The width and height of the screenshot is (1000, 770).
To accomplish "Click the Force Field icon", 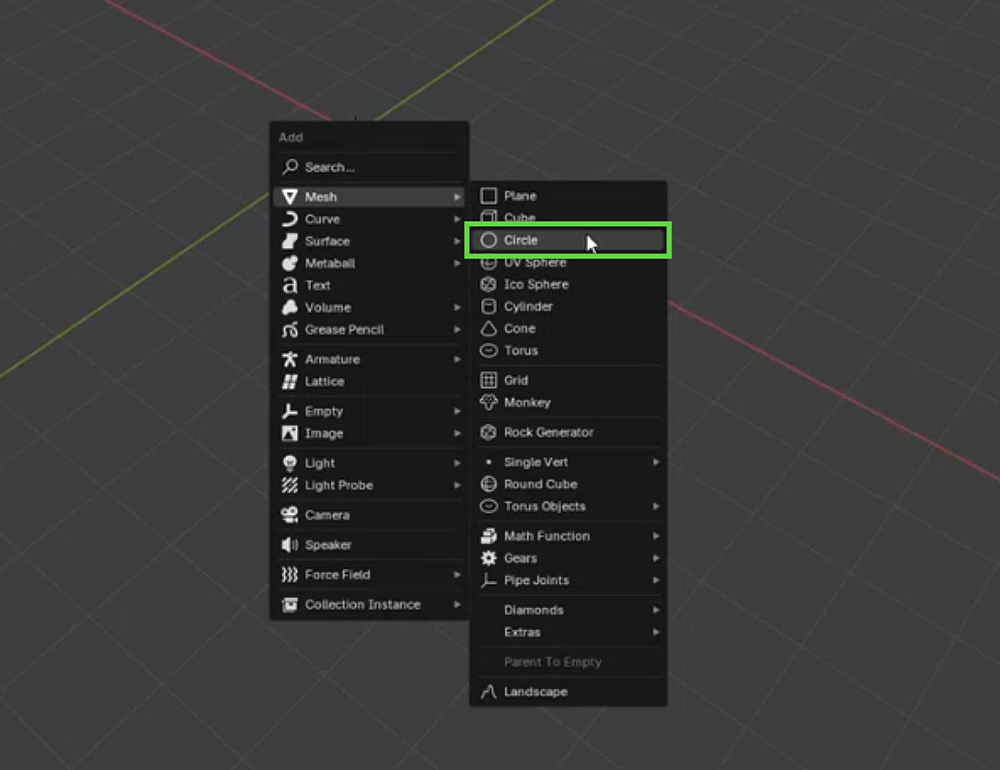I will (290, 574).
